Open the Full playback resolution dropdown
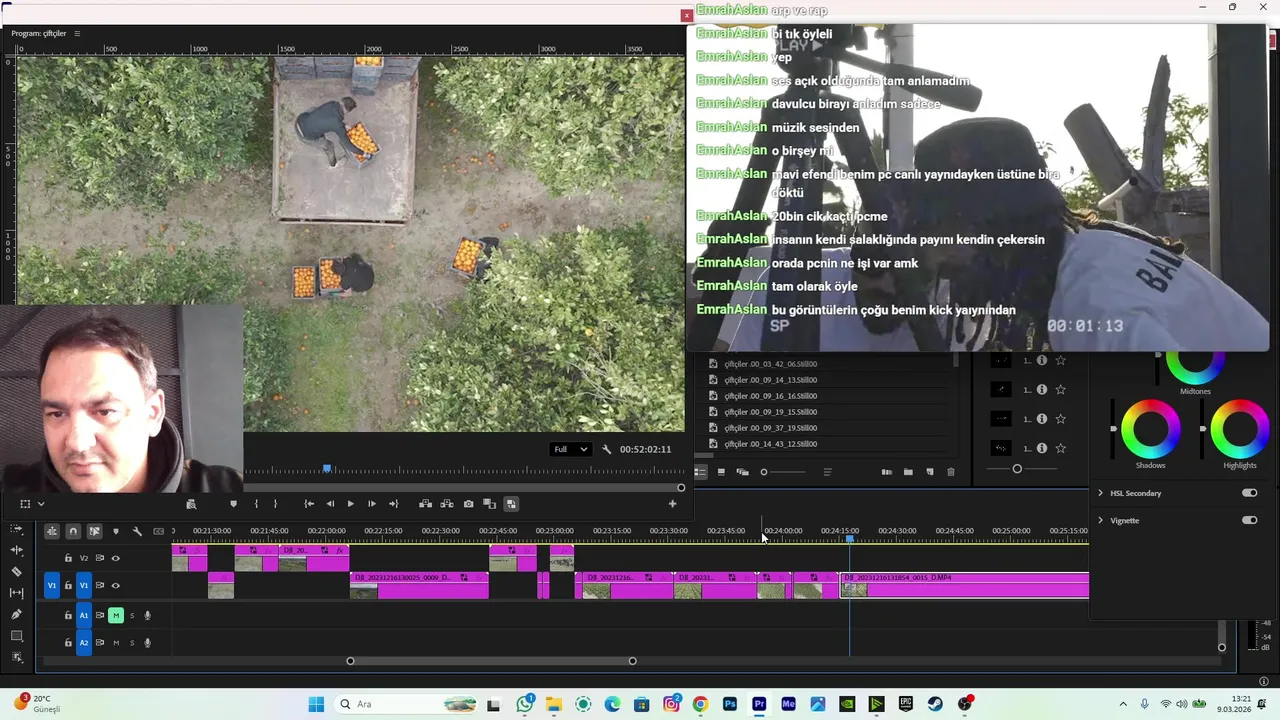This screenshot has height=720, width=1280. (x=571, y=449)
